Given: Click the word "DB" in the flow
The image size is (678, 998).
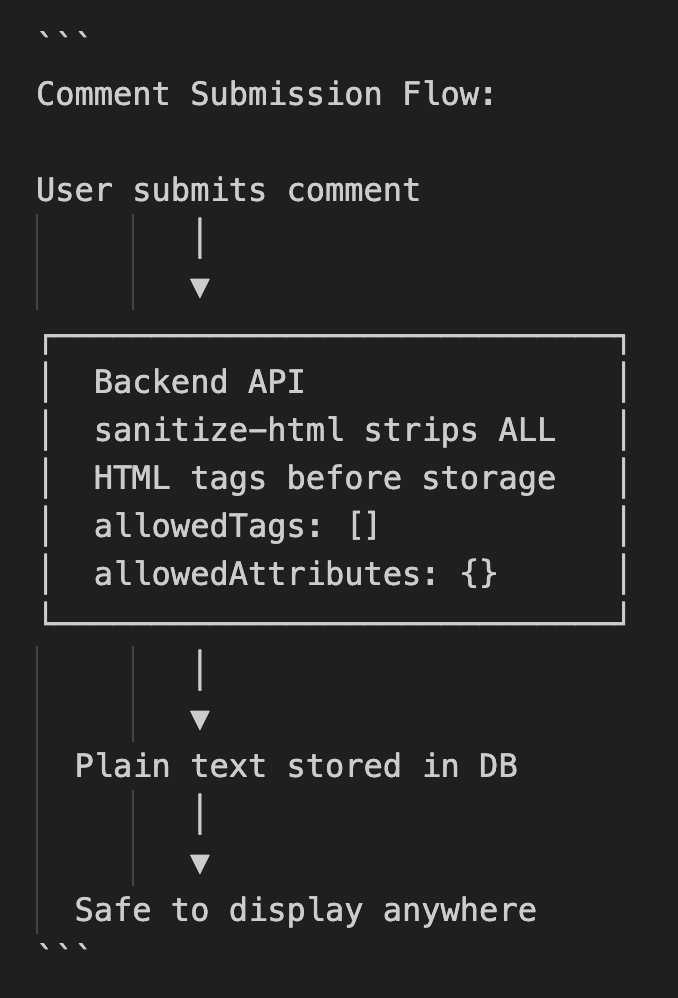Looking at the screenshot, I should point(497,766).
